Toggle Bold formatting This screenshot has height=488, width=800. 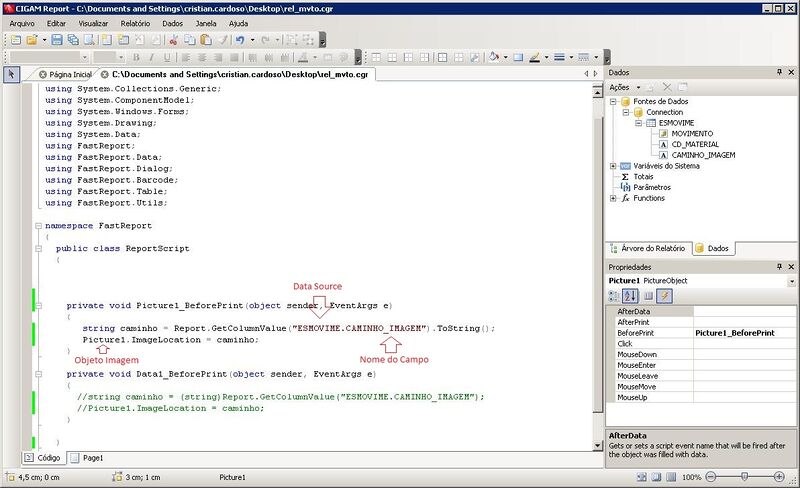click(x=136, y=57)
